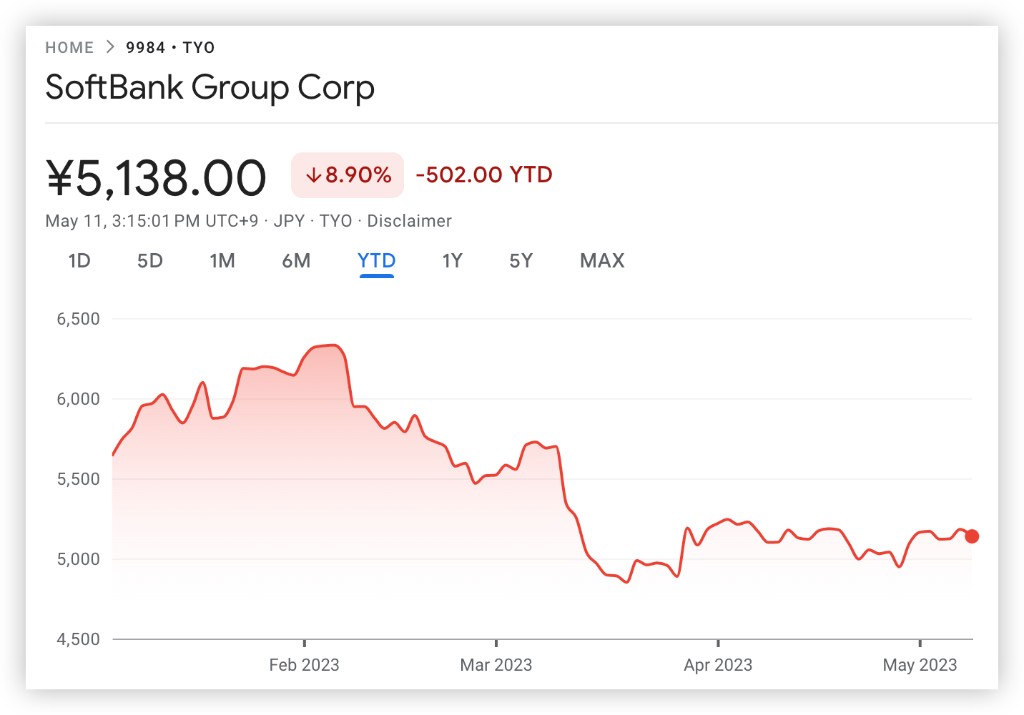The height and width of the screenshot is (715, 1024).
Task: Select the 1M time range
Action: [x=222, y=261]
